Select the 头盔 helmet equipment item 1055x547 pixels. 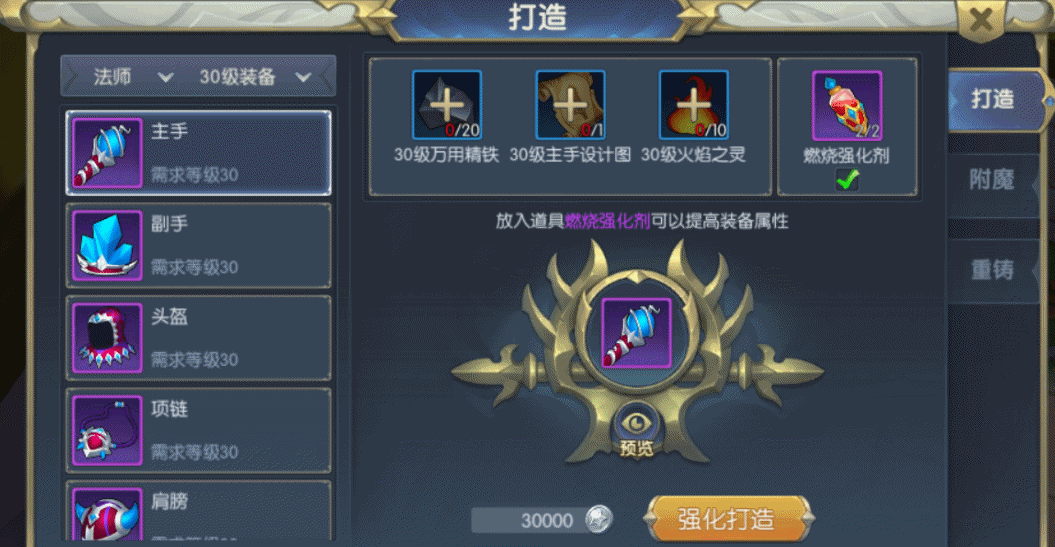(x=198, y=338)
